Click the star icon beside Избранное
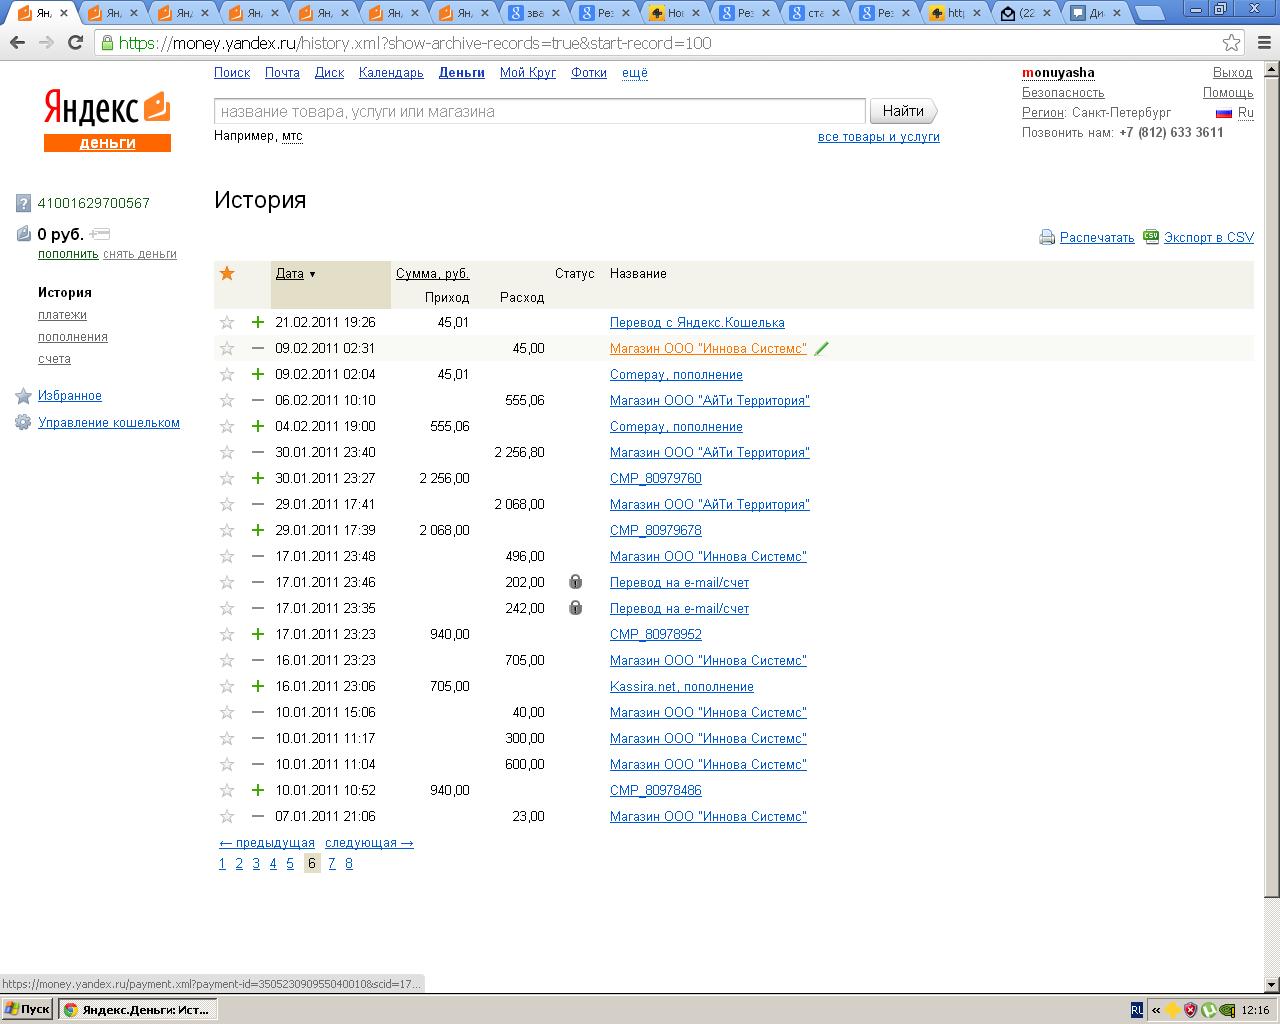 click(24, 396)
